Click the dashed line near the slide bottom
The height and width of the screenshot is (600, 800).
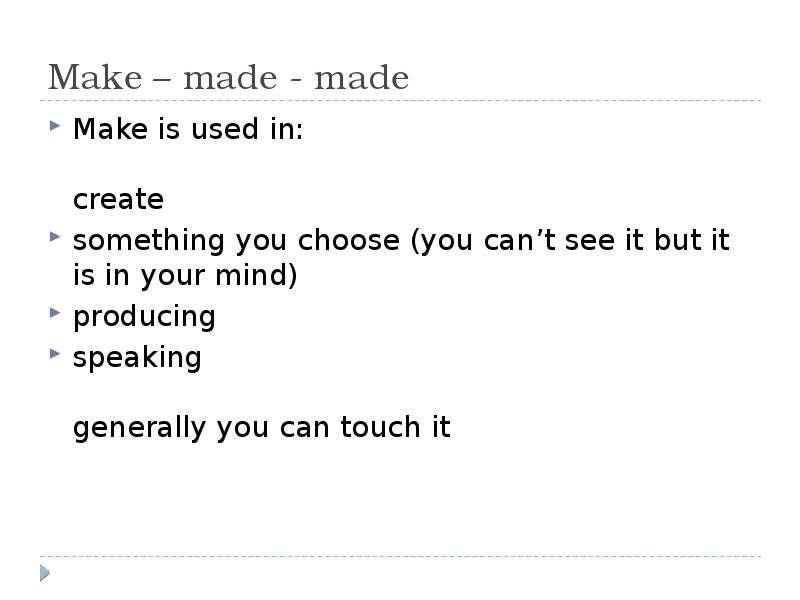click(x=400, y=556)
